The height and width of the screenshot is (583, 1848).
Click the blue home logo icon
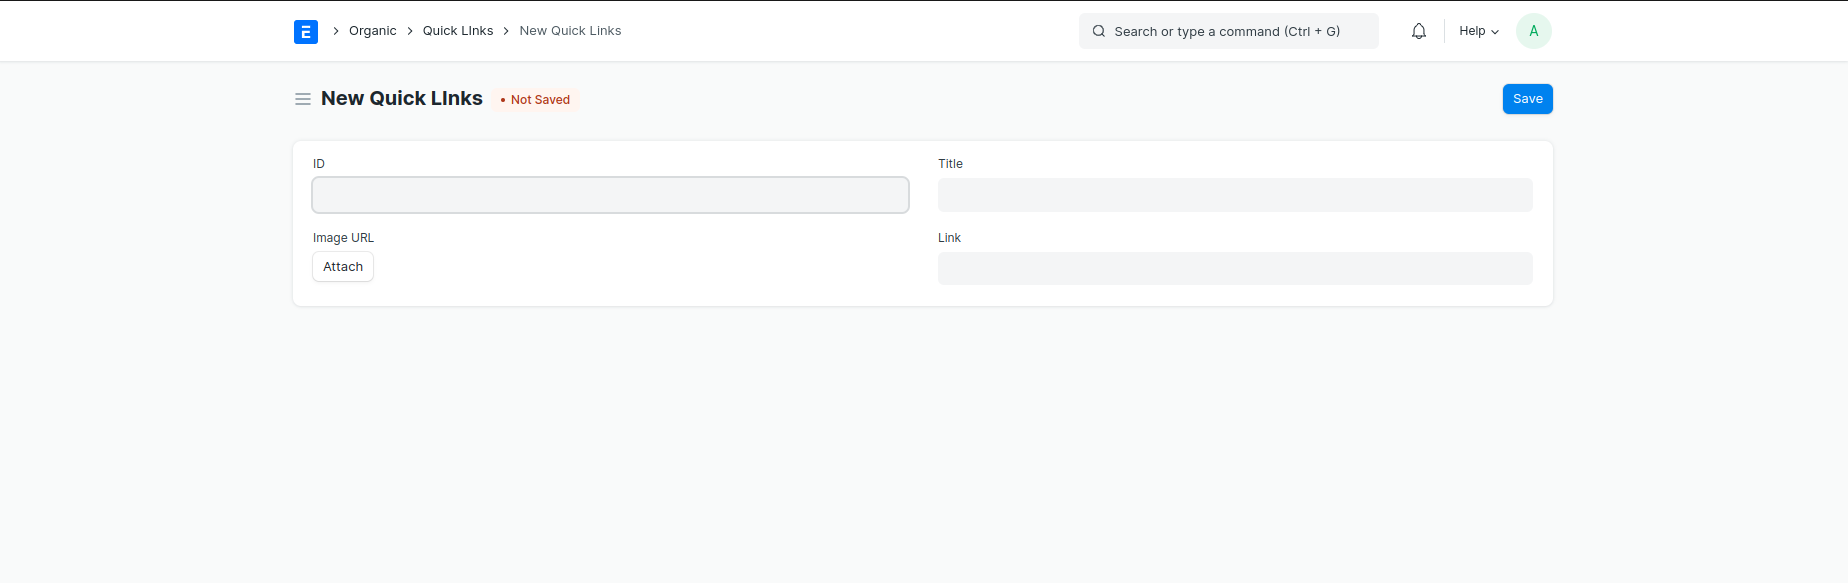[306, 32]
